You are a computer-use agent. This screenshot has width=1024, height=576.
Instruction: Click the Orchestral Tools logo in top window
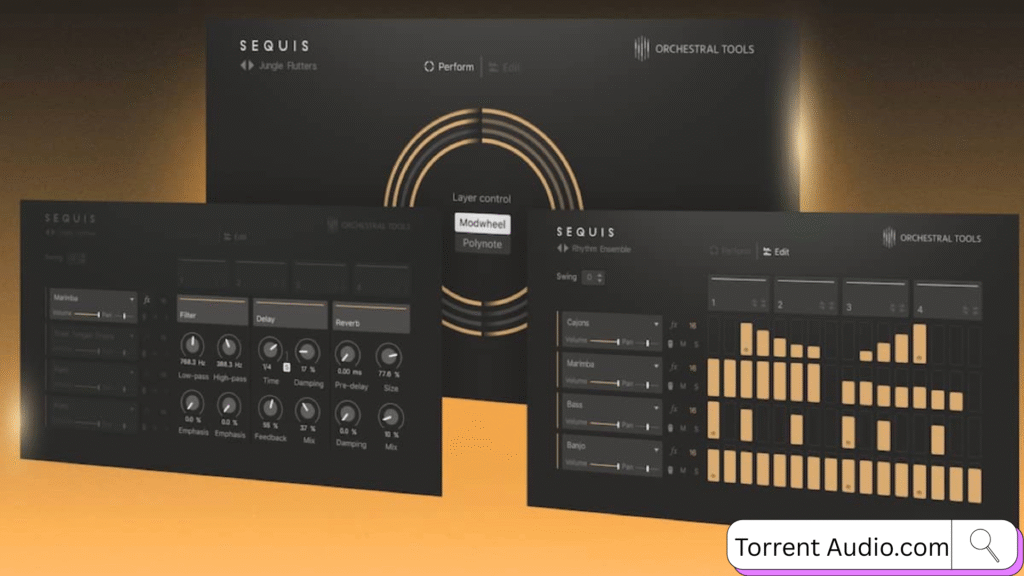pos(694,48)
